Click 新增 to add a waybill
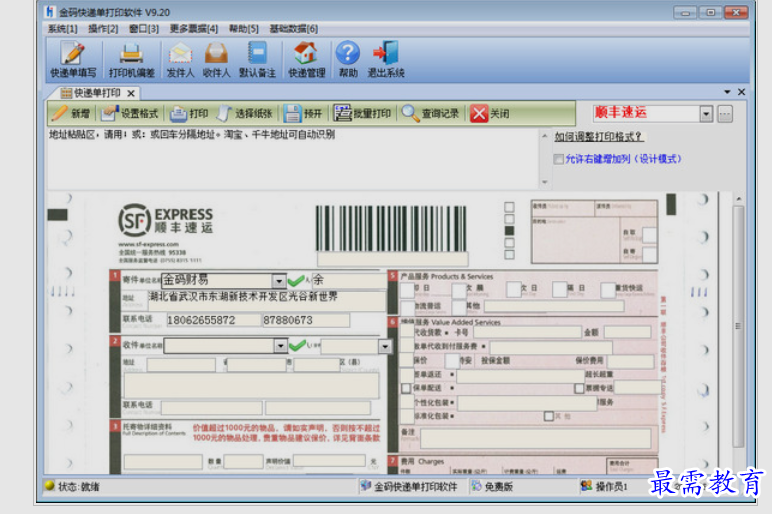This screenshot has width=772, height=514. click(71, 114)
